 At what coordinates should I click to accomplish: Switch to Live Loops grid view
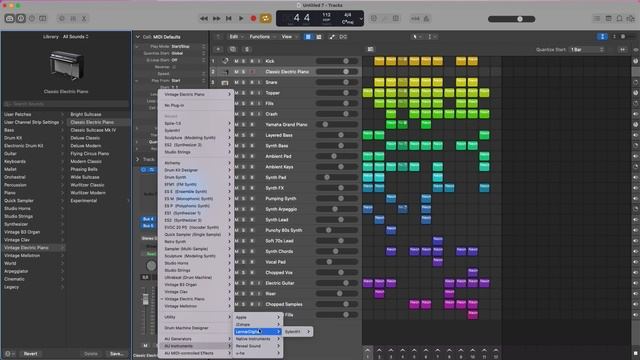click(308, 37)
